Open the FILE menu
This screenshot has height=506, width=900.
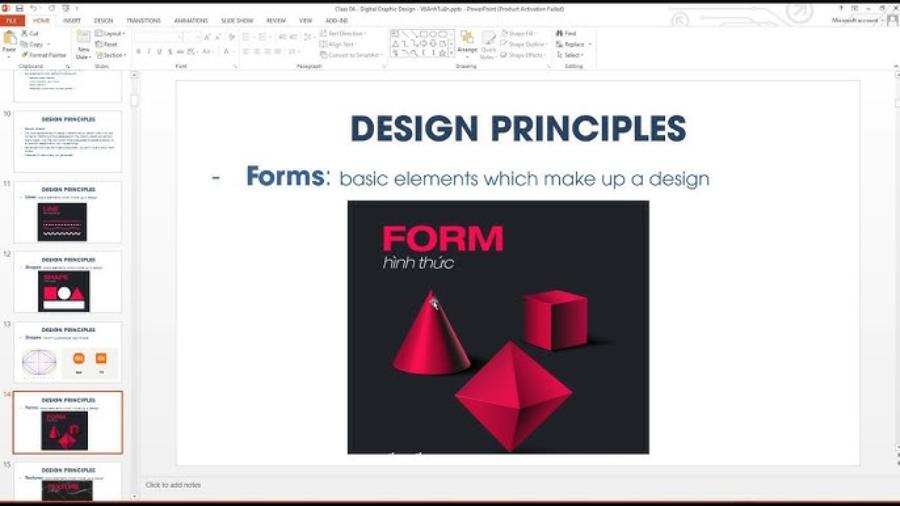(13, 20)
